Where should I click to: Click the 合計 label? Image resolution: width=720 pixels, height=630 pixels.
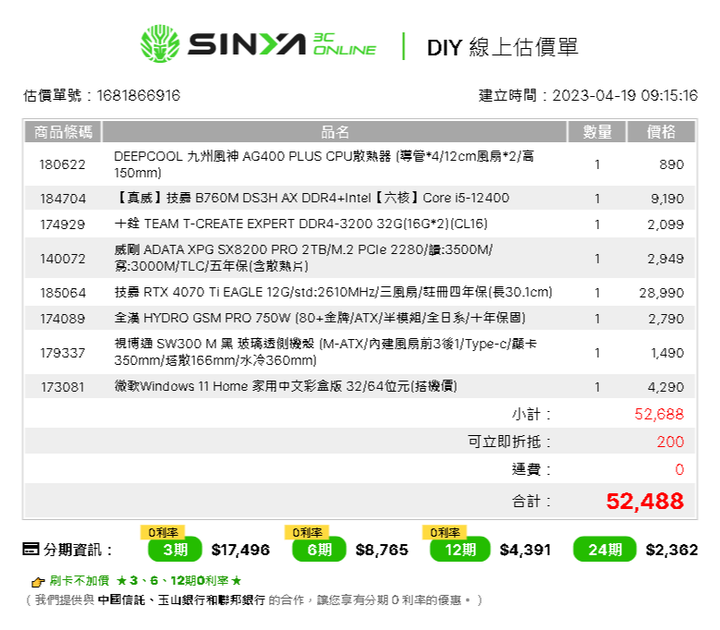click(x=531, y=501)
